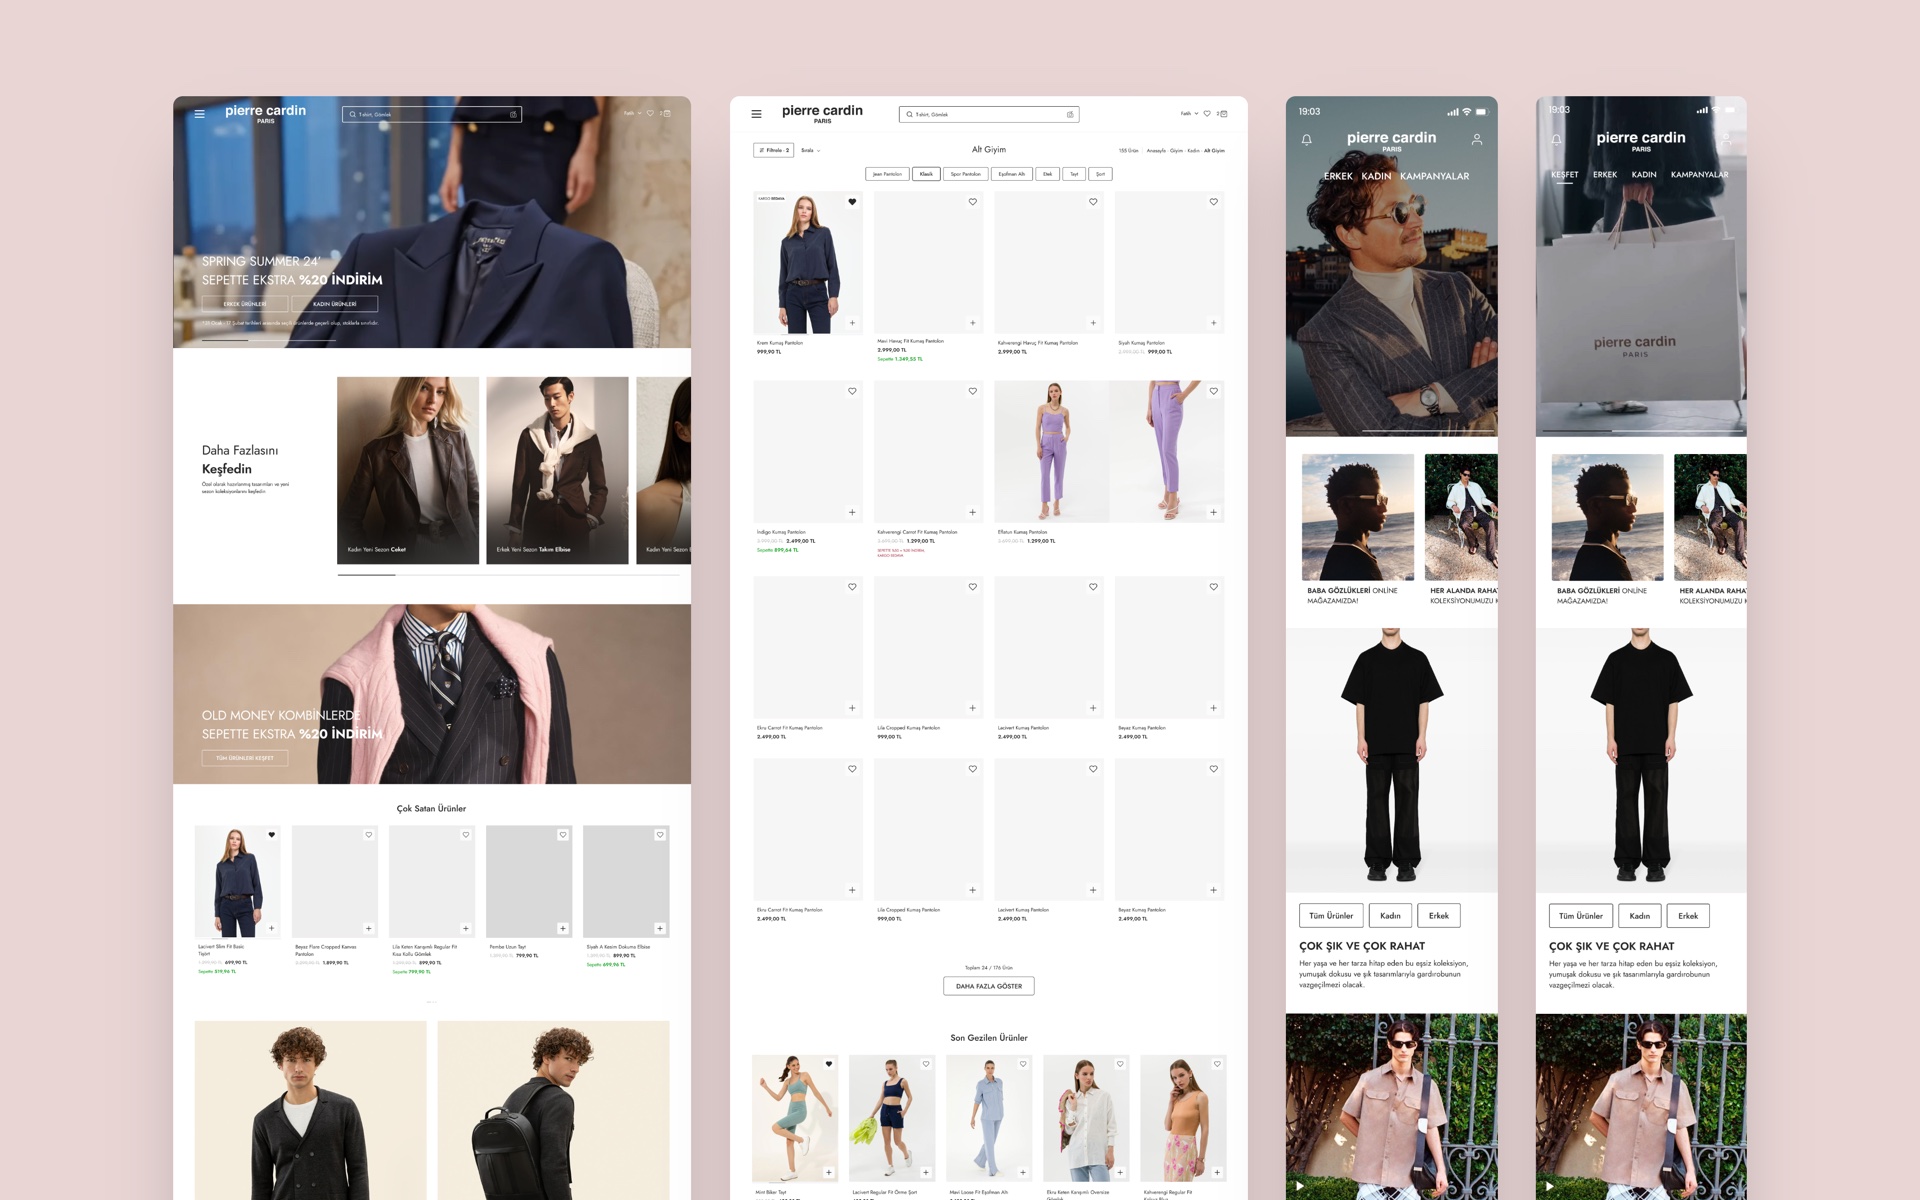The width and height of the screenshot is (1920, 1200).
Task: Unfavorite navy shirt in Çok Satan Ürünler
Action: coord(271,835)
